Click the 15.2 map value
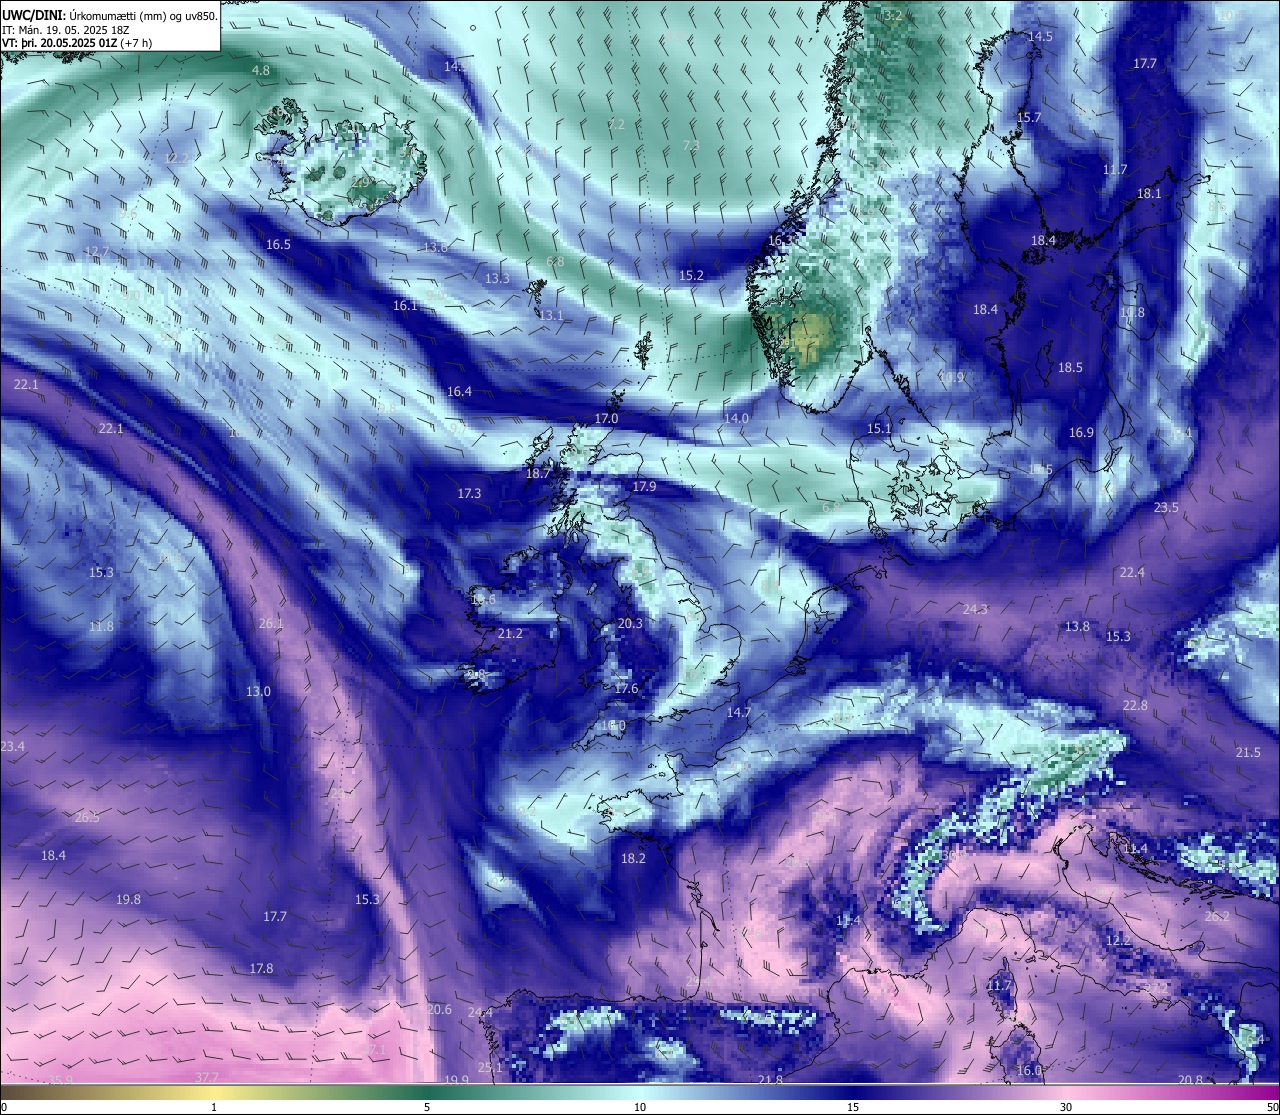 [x=691, y=275]
